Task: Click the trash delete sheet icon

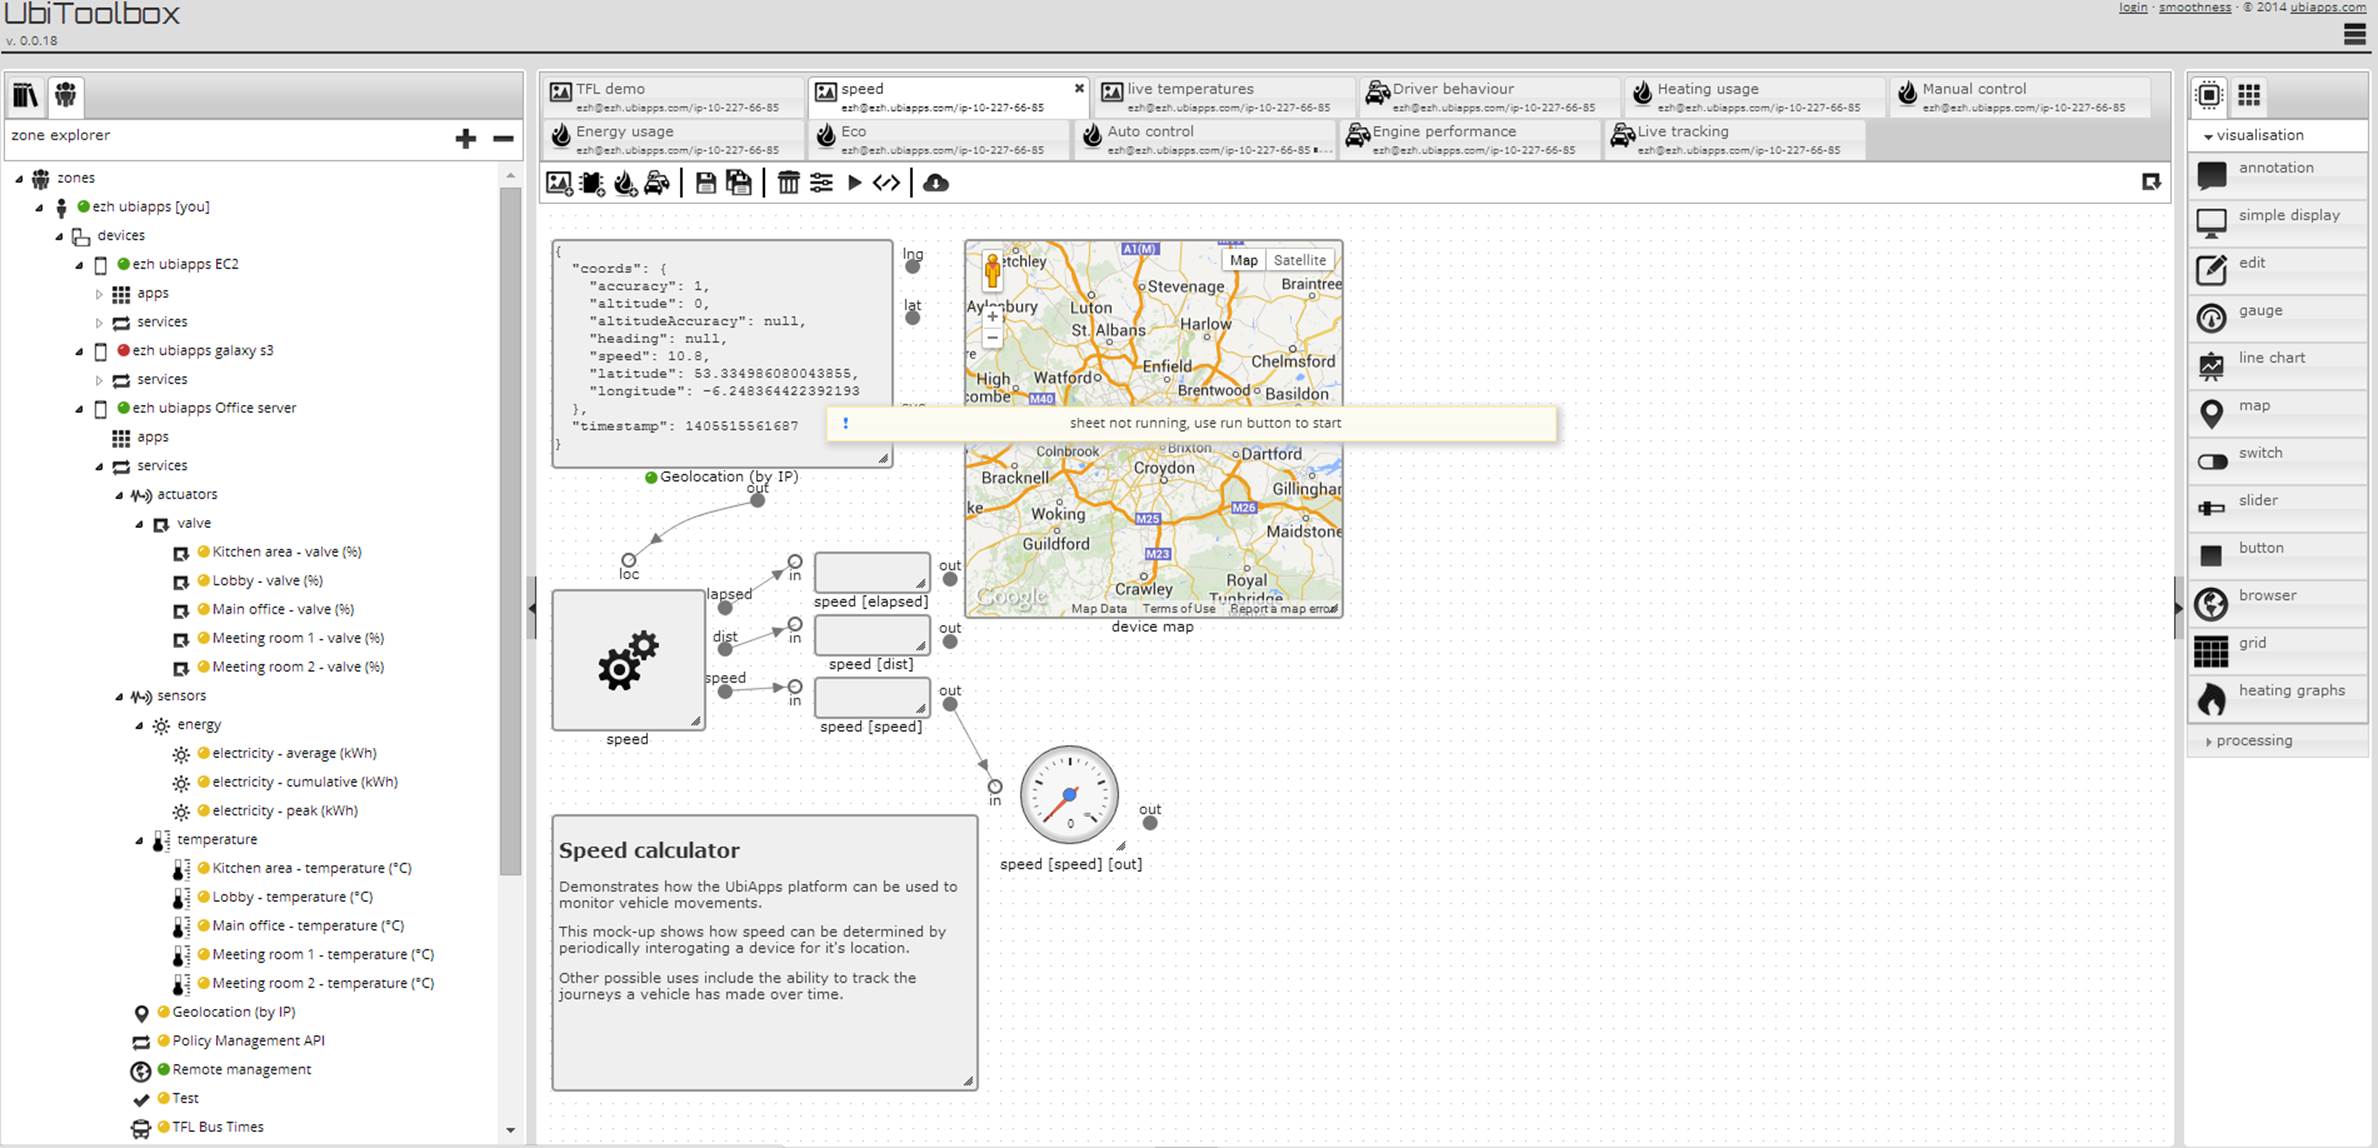Action: coord(788,183)
